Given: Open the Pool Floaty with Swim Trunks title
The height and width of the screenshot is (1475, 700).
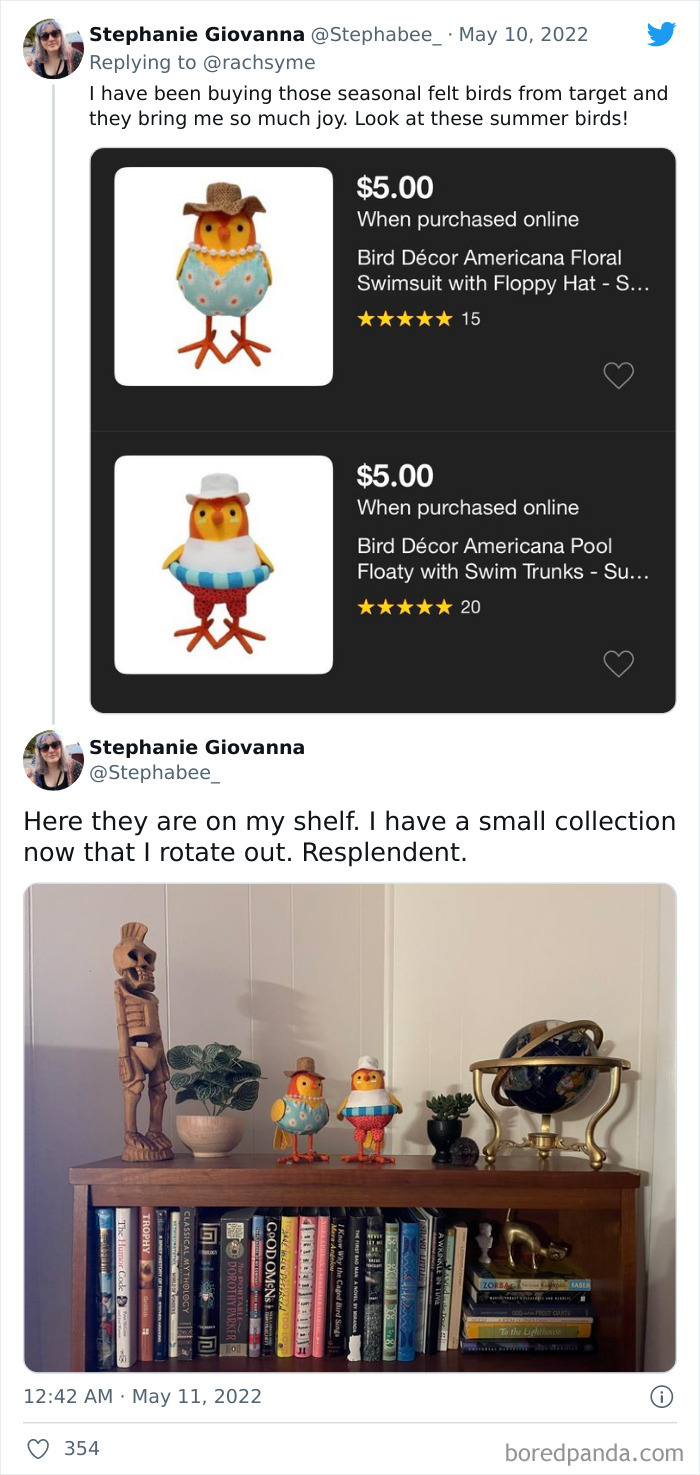Looking at the screenshot, I should 503,558.
